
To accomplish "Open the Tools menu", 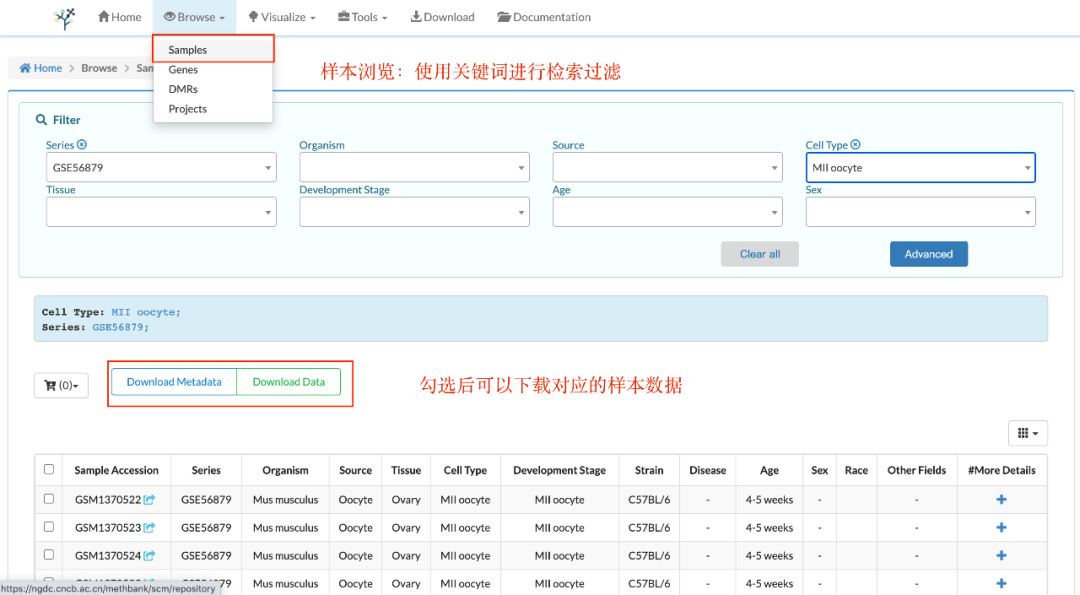I will [362, 17].
